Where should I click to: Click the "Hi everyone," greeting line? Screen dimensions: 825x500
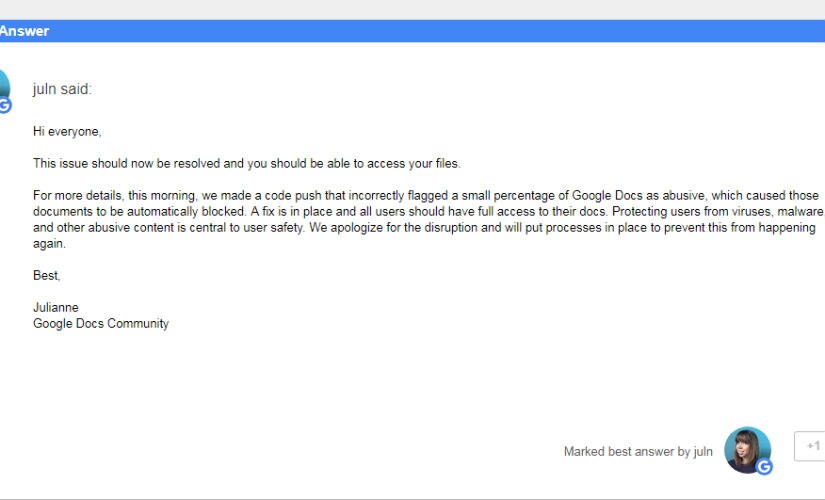(x=67, y=132)
